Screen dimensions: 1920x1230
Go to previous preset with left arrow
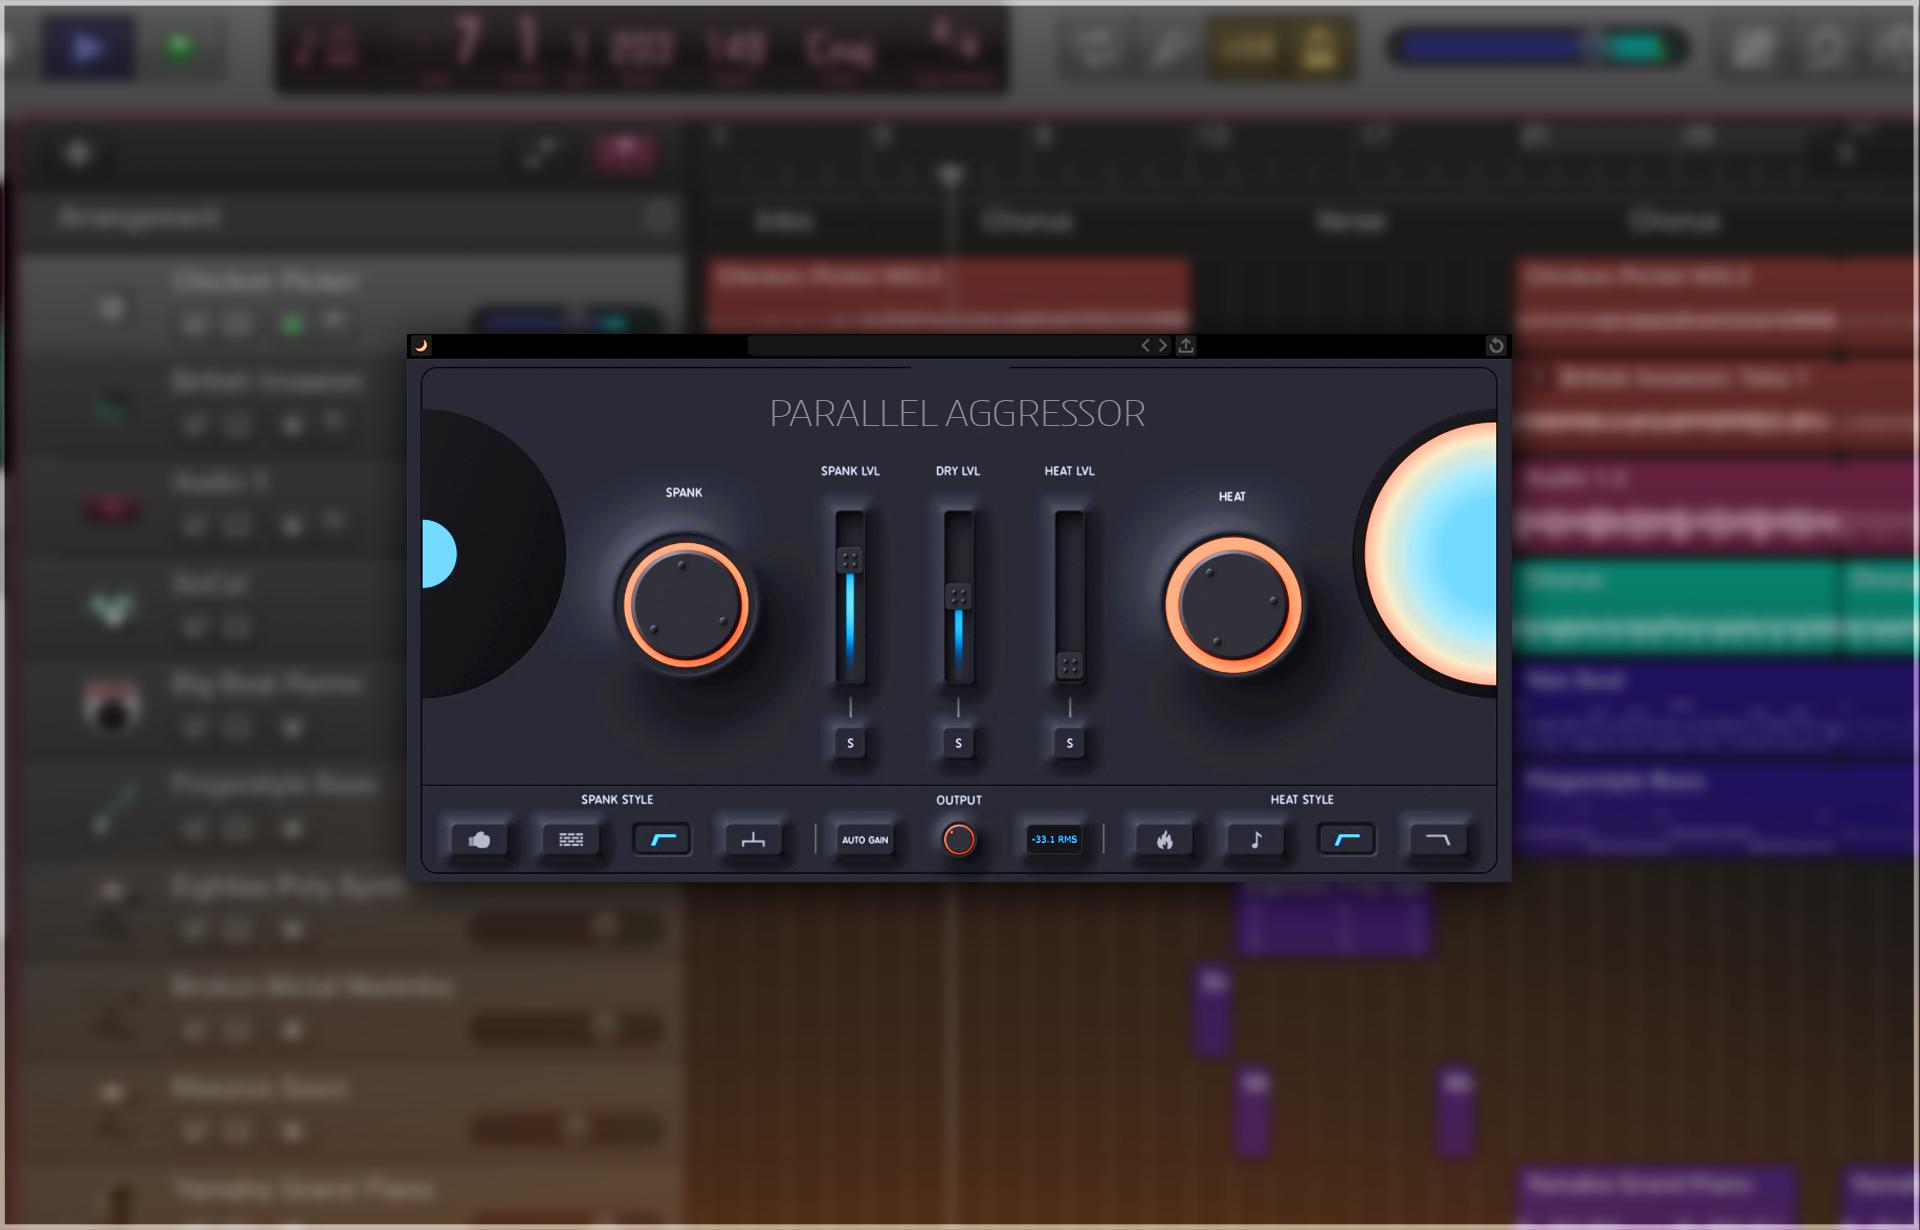pos(1146,345)
